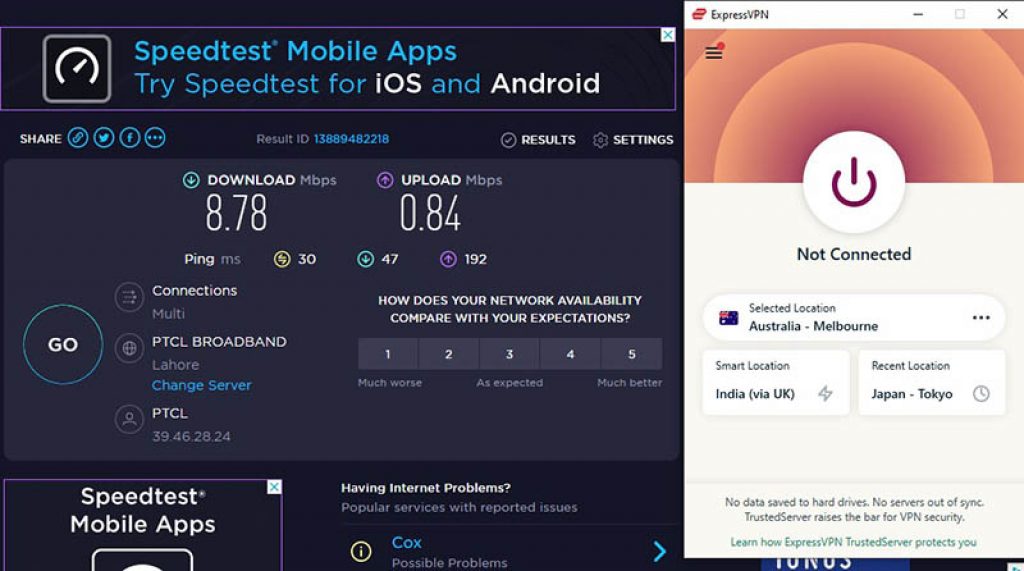Start a new test with GO
The image size is (1024, 571).
point(63,344)
